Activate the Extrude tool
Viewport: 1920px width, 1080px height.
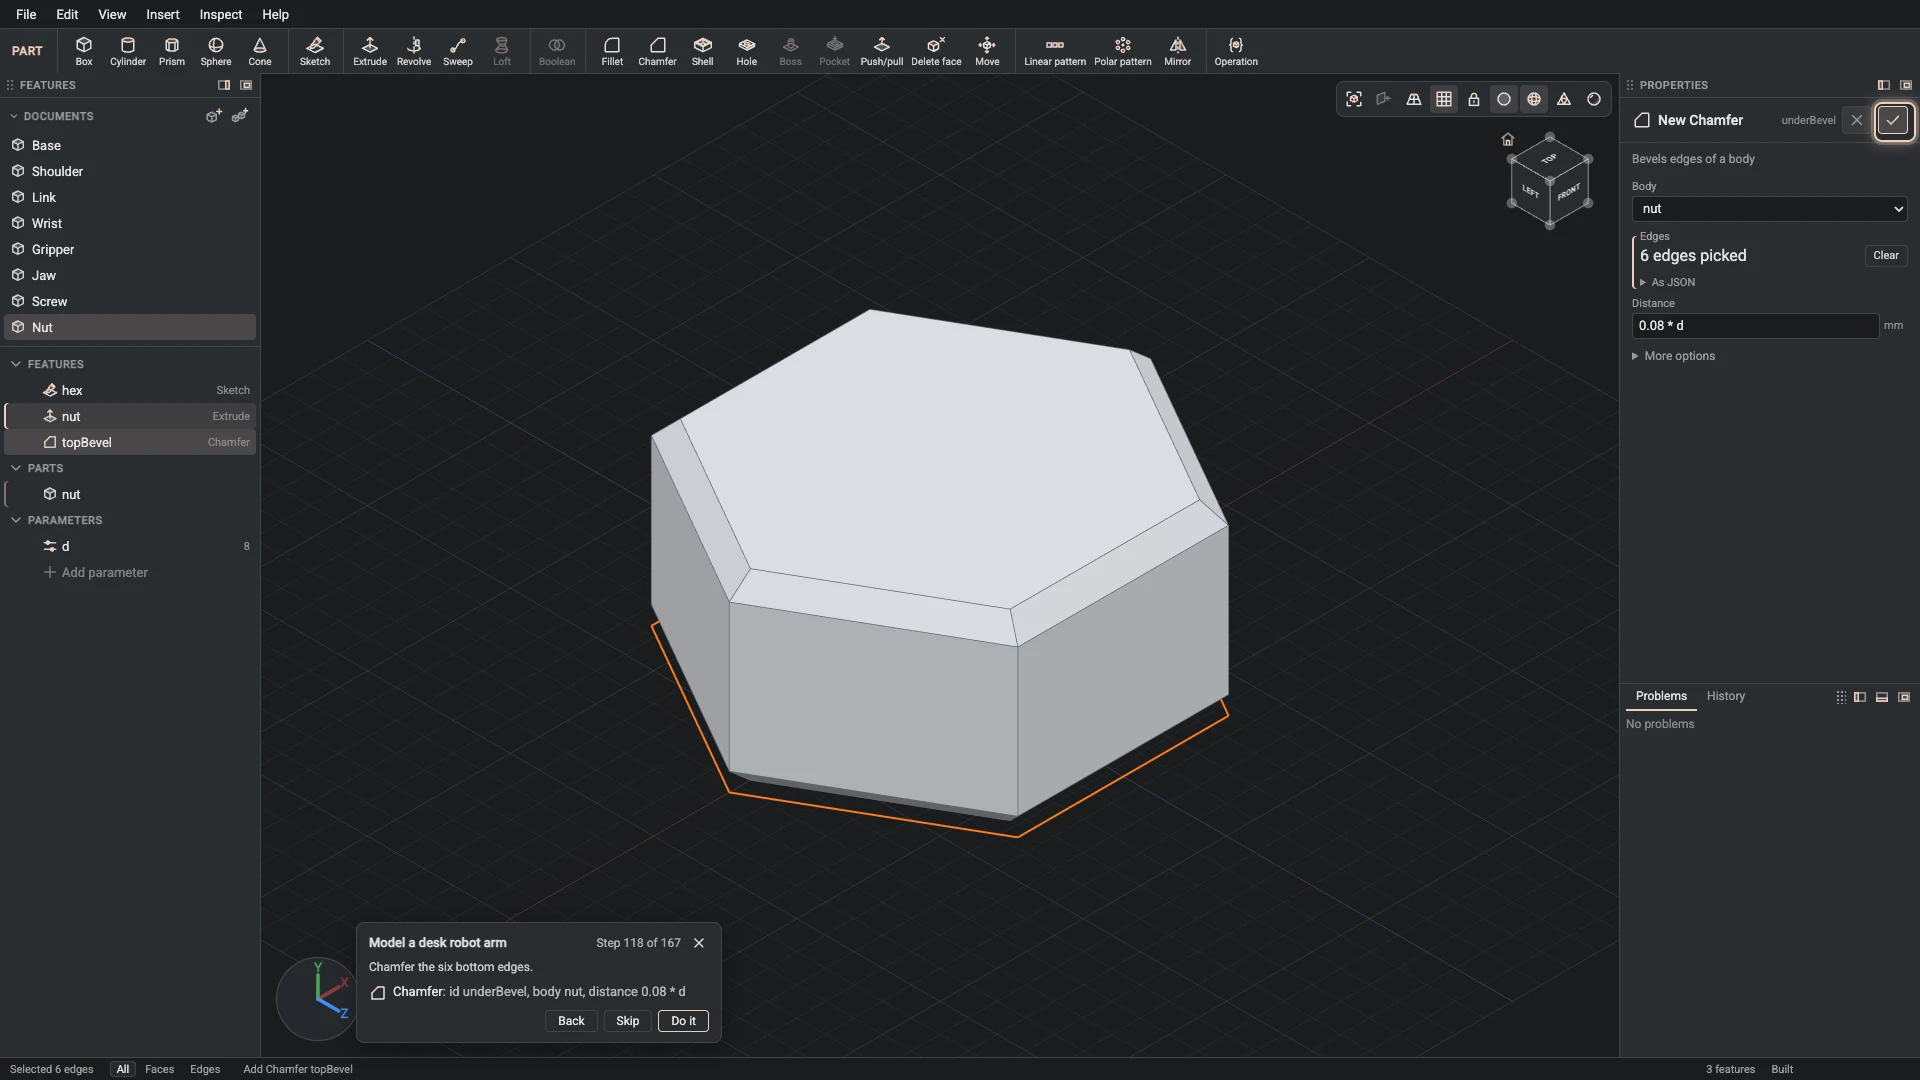[370, 51]
